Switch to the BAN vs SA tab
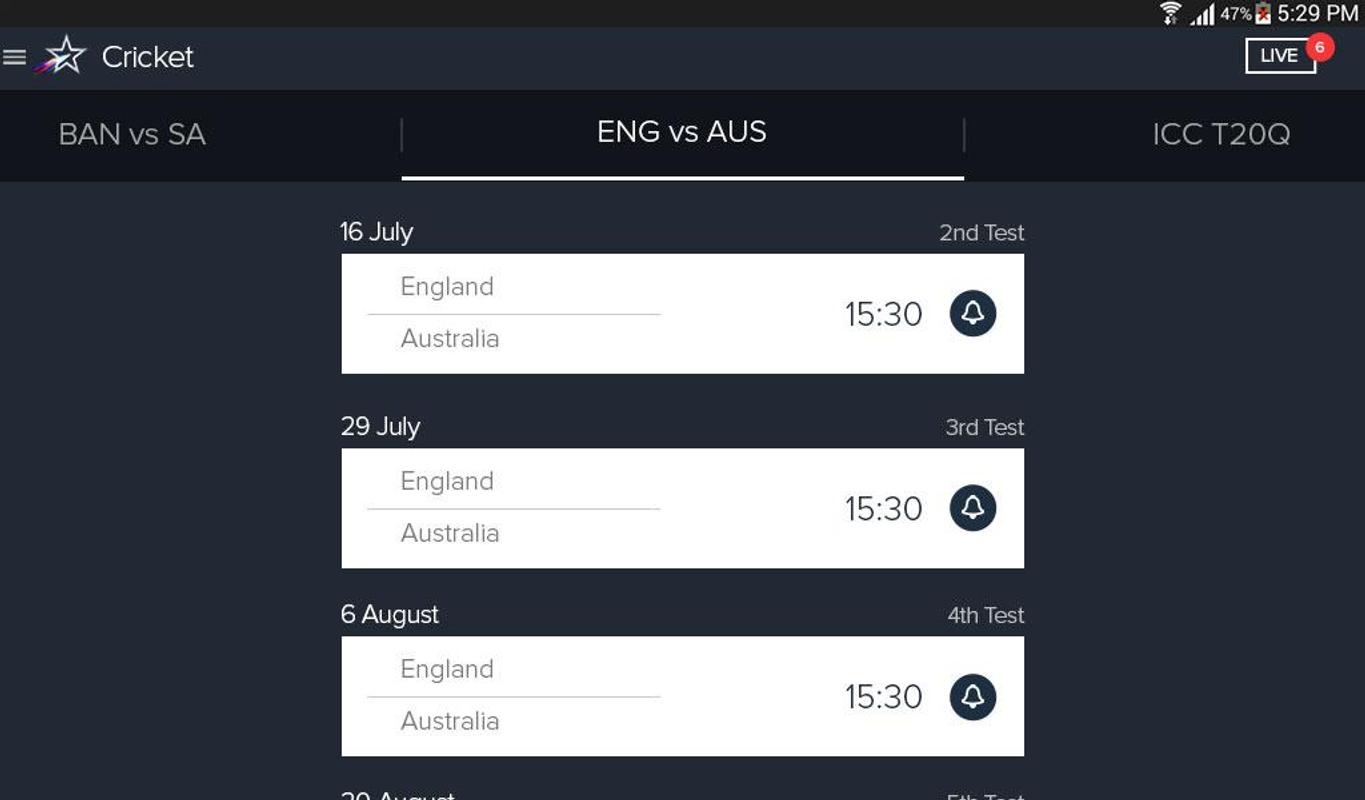The image size is (1365, 800). (132, 135)
